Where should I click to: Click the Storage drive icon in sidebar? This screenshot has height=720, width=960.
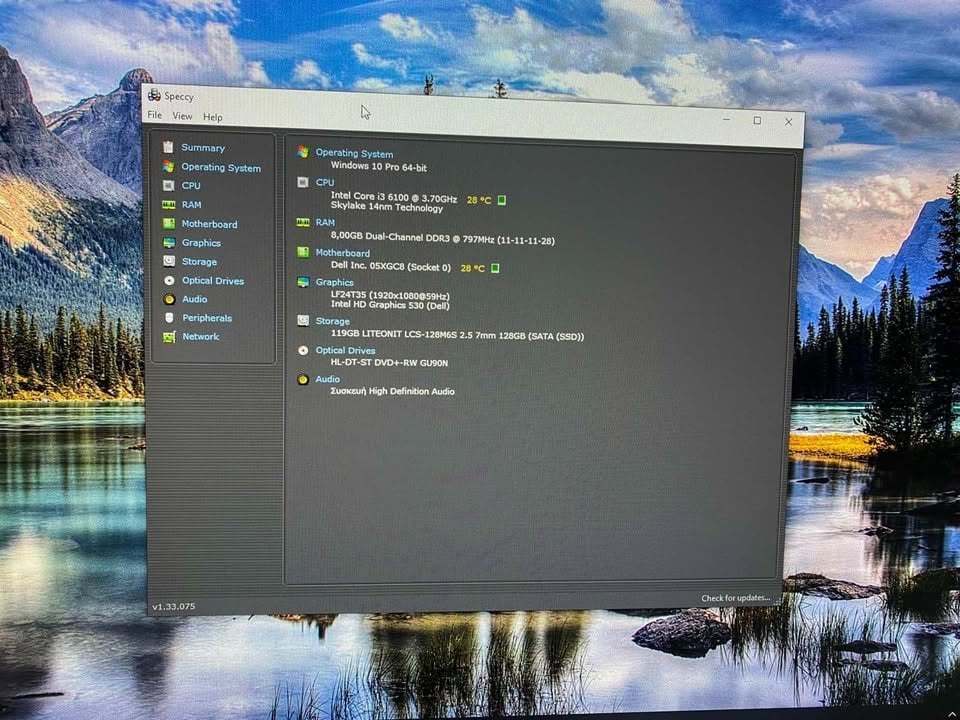(x=169, y=261)
